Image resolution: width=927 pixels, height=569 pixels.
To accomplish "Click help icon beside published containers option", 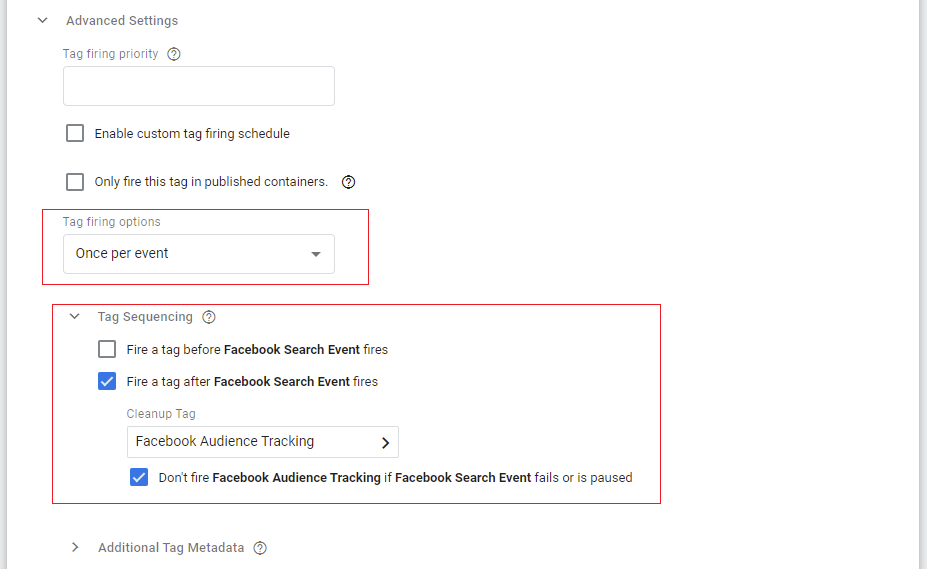I will pyautogui.click(x=349, y=182).
